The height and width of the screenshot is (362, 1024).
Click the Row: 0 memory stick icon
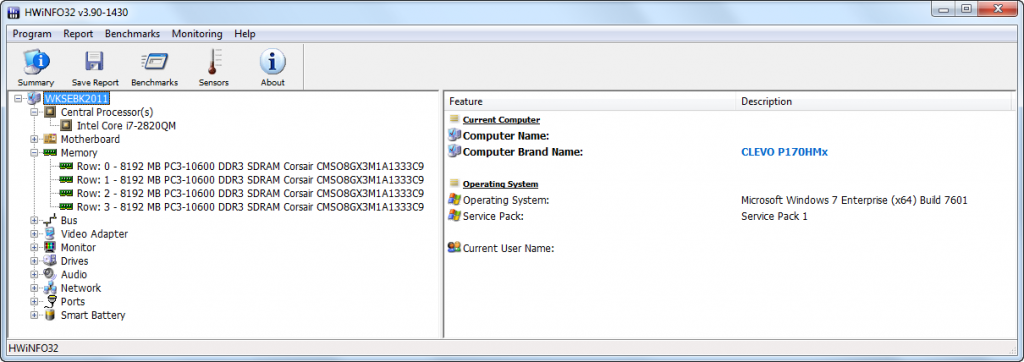click(x=66, y=166)
